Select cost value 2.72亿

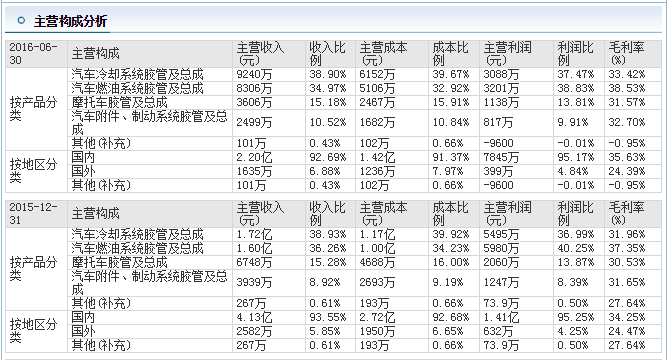pos(377,317)
